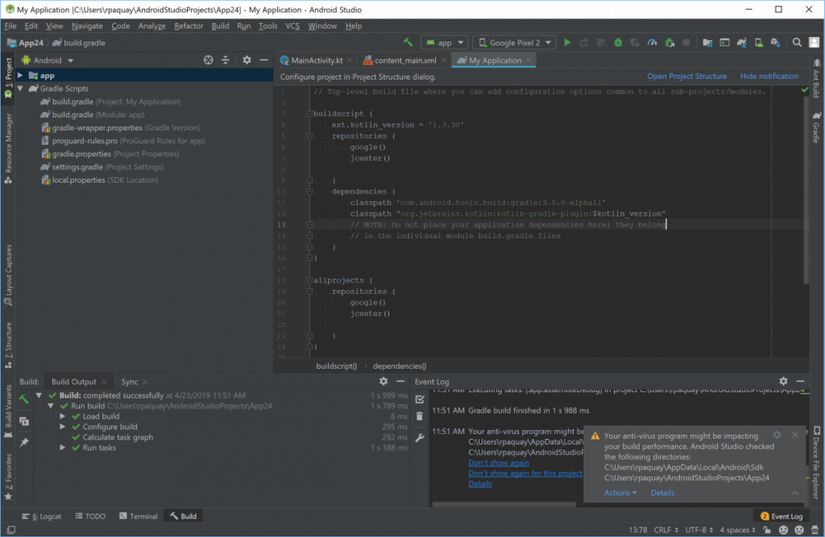The width and height of the screenshot is (825, 537).
Task: Pin the Build tool window tab
Action: (24, 441)
